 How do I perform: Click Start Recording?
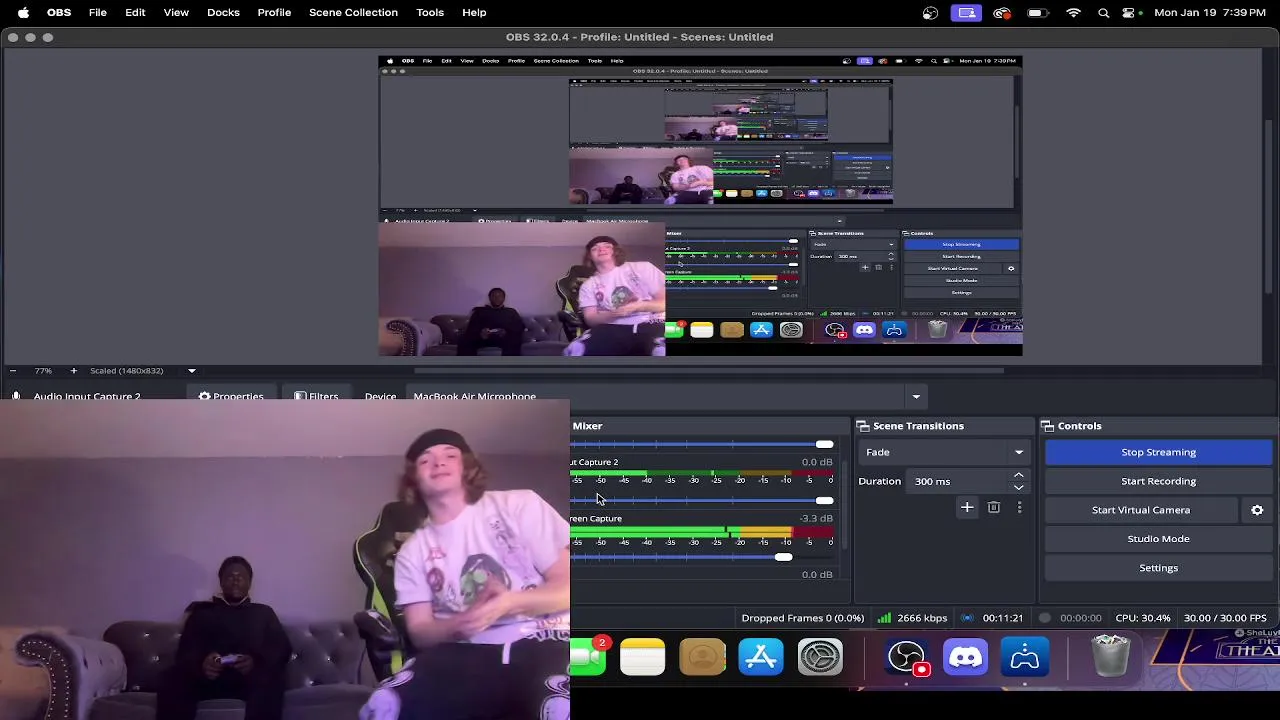(1158, 481)
